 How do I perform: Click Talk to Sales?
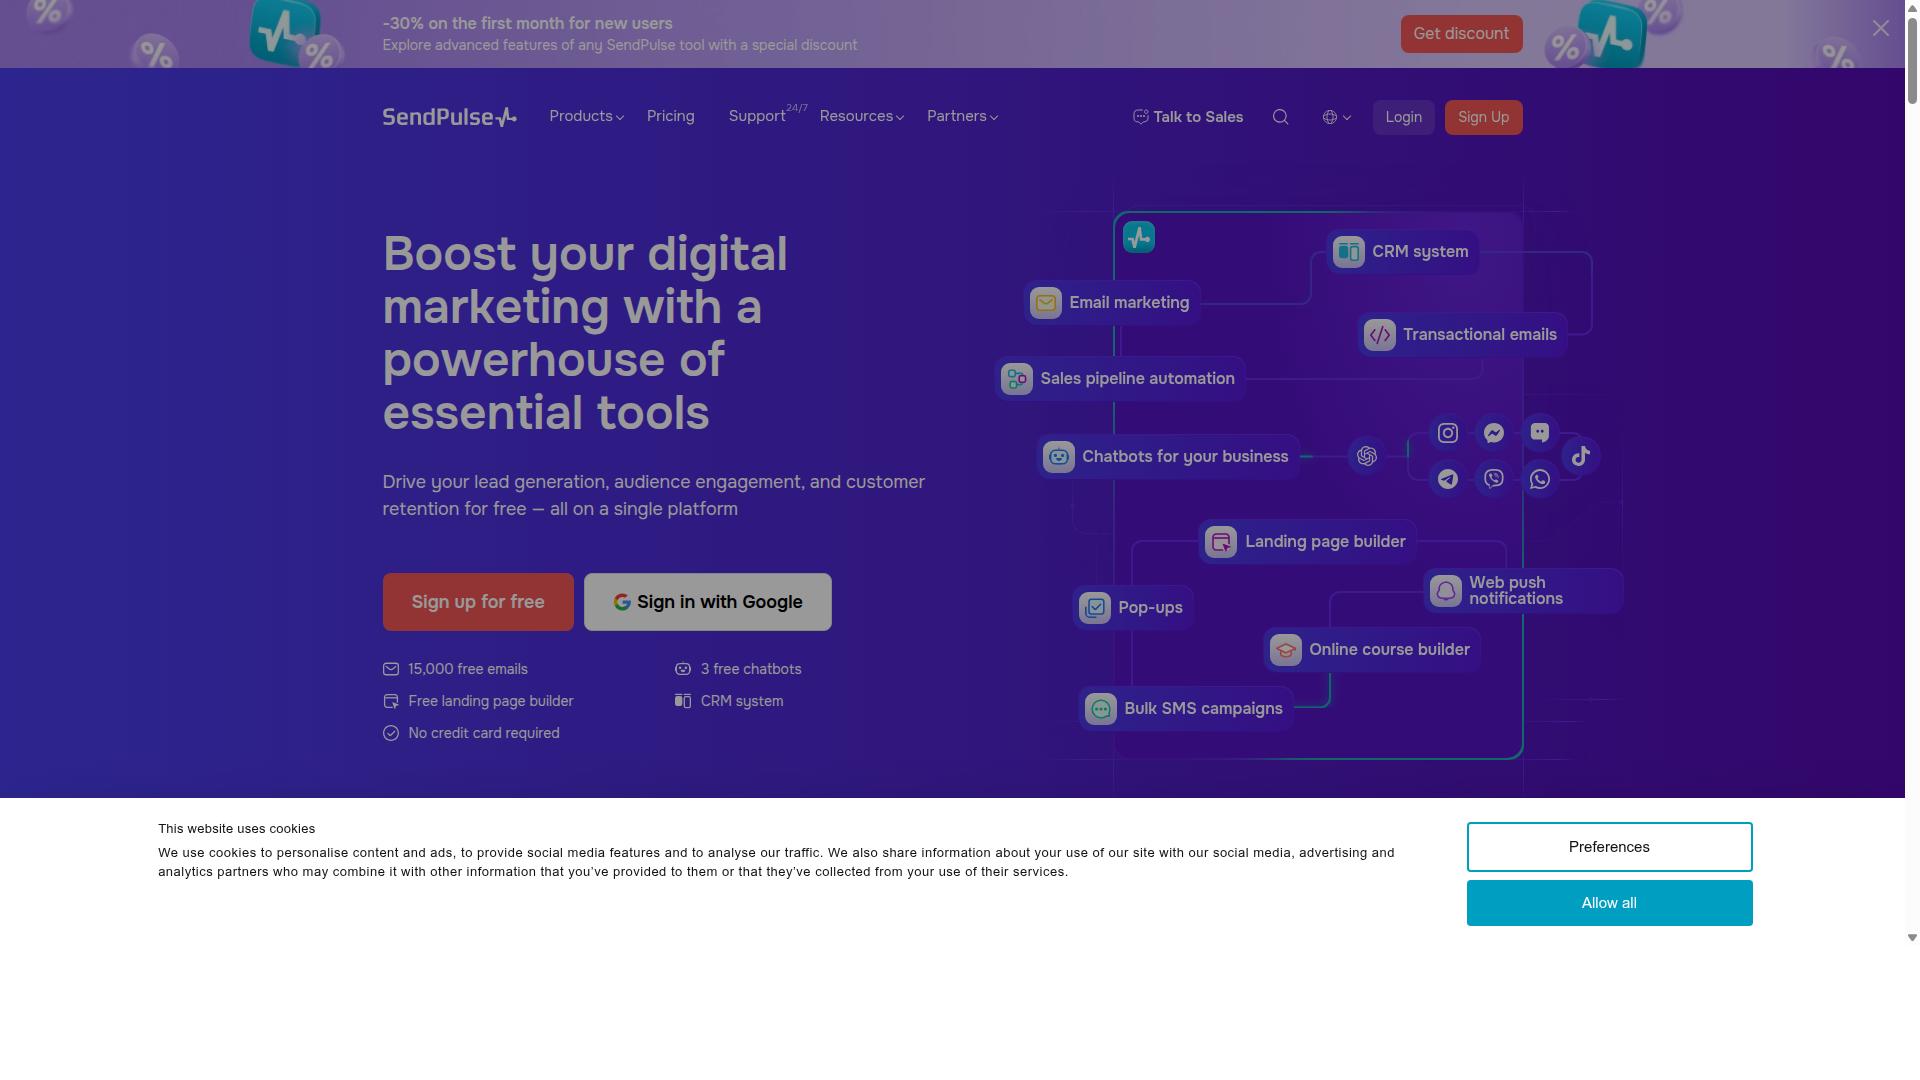click(x=1188, y=117)
